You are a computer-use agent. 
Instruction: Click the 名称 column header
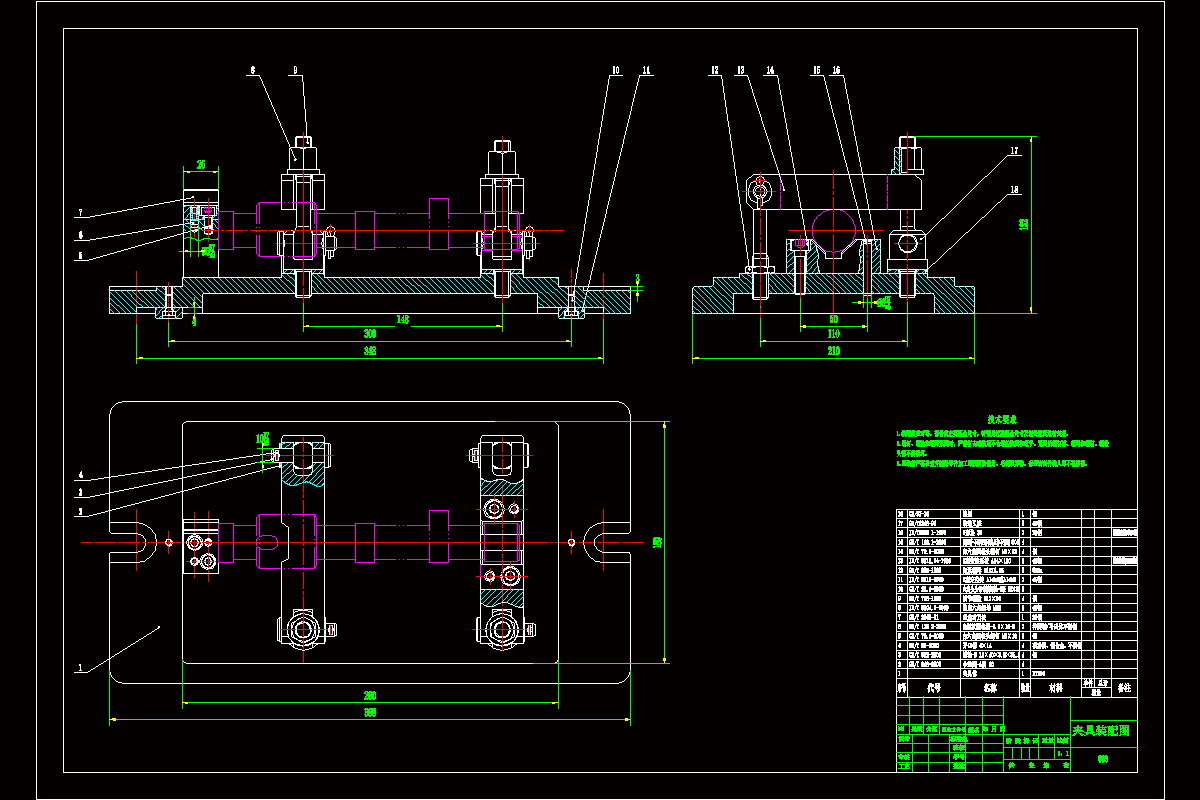pos(989,688)
